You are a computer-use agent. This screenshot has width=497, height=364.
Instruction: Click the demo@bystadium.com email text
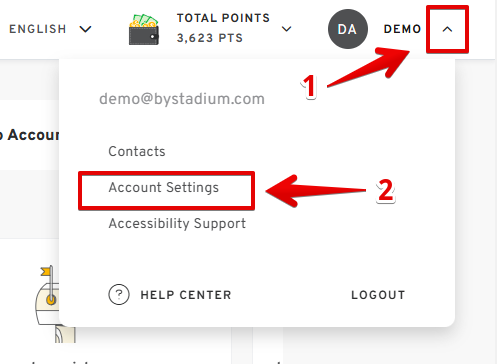pos(182,99)
